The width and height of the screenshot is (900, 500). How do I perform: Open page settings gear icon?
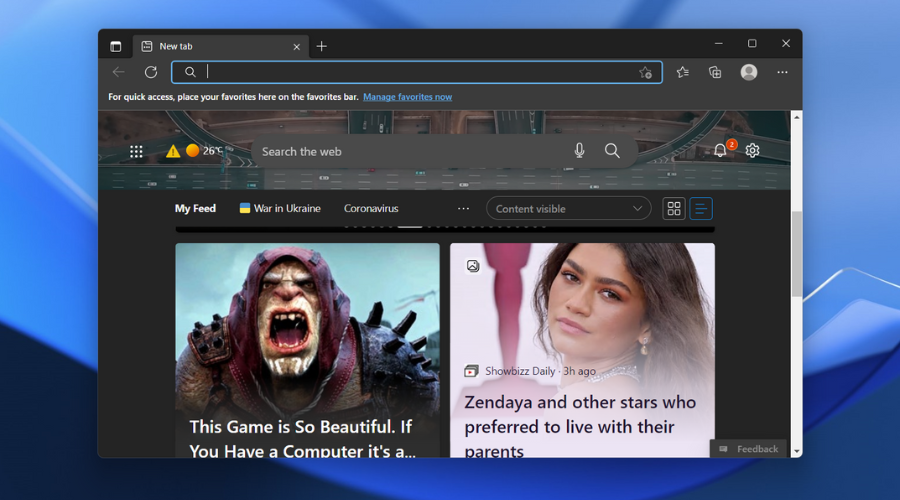[x=752, y=150]
